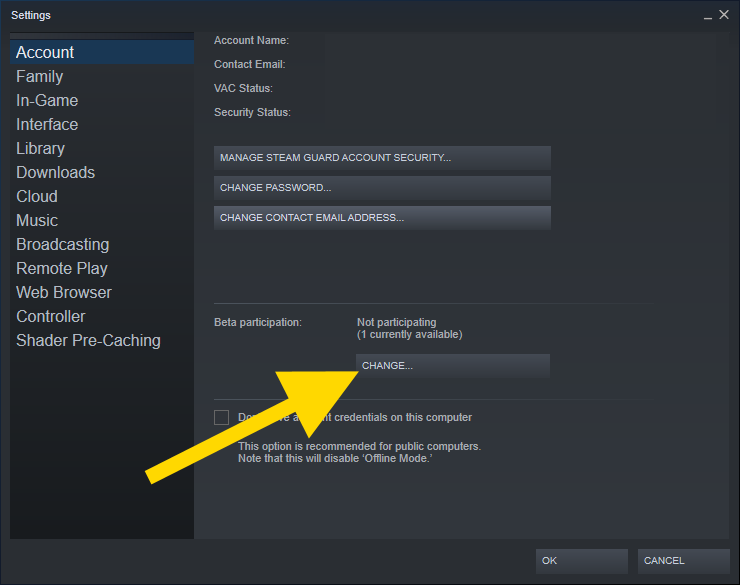Close the Settings window

pos(724,15)
